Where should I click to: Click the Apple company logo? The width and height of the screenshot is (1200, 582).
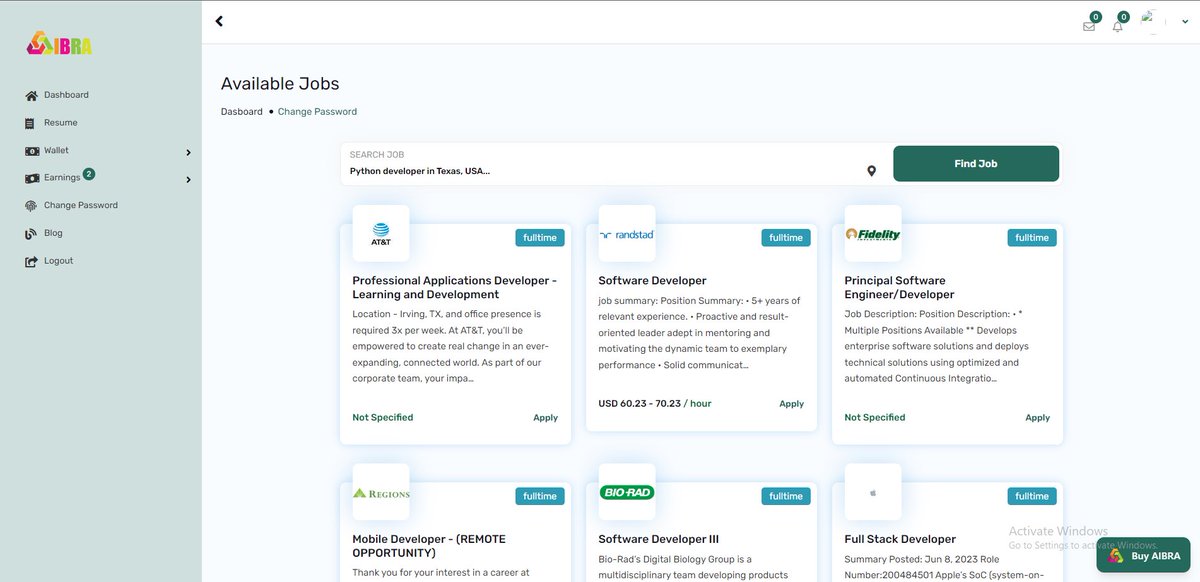(873, 491)
